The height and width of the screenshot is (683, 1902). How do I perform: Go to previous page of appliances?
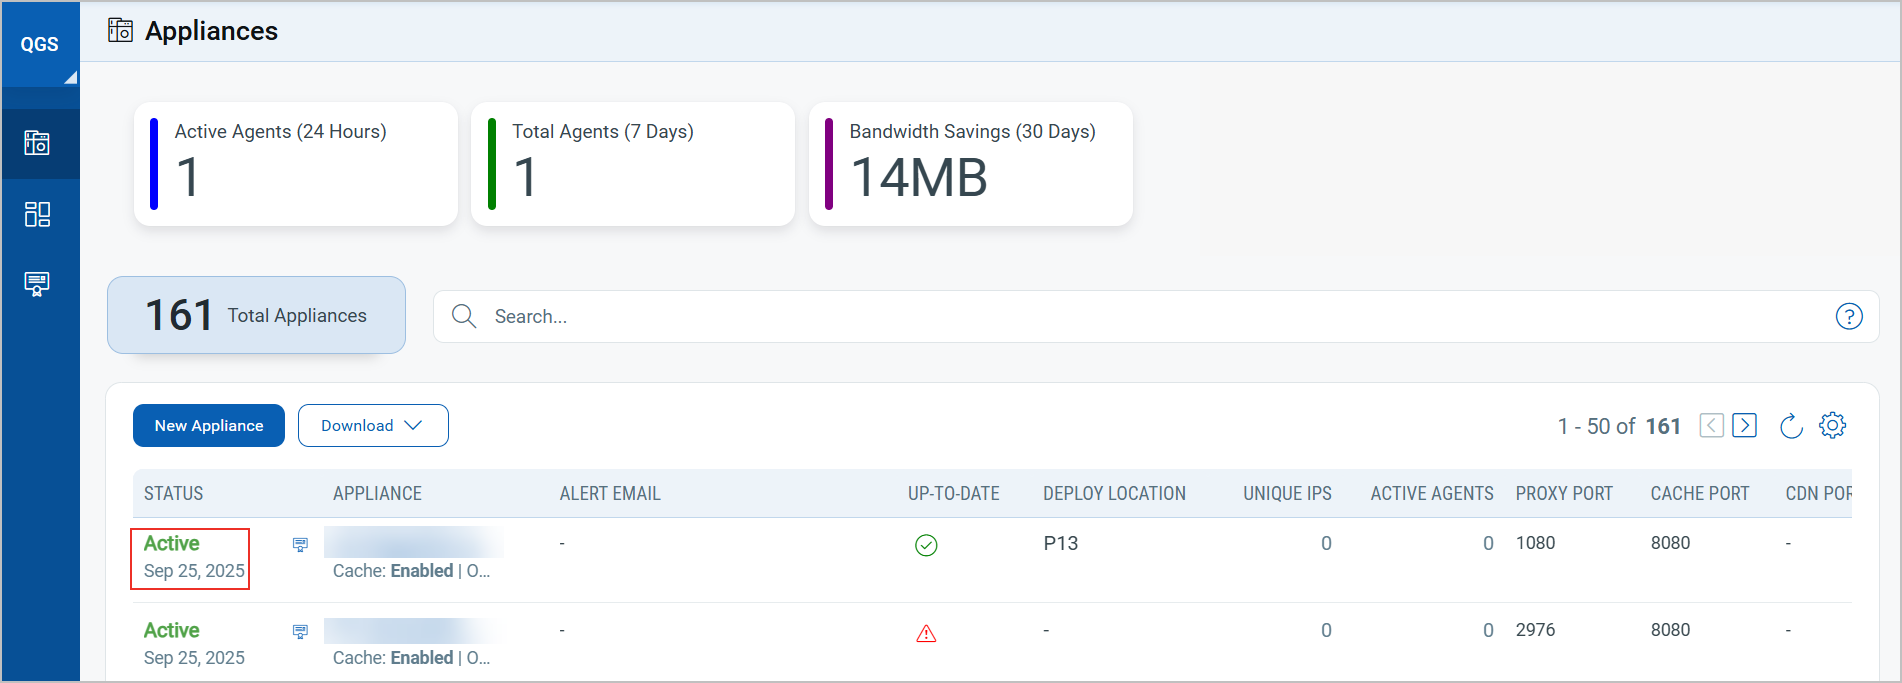pos(1712,426)
